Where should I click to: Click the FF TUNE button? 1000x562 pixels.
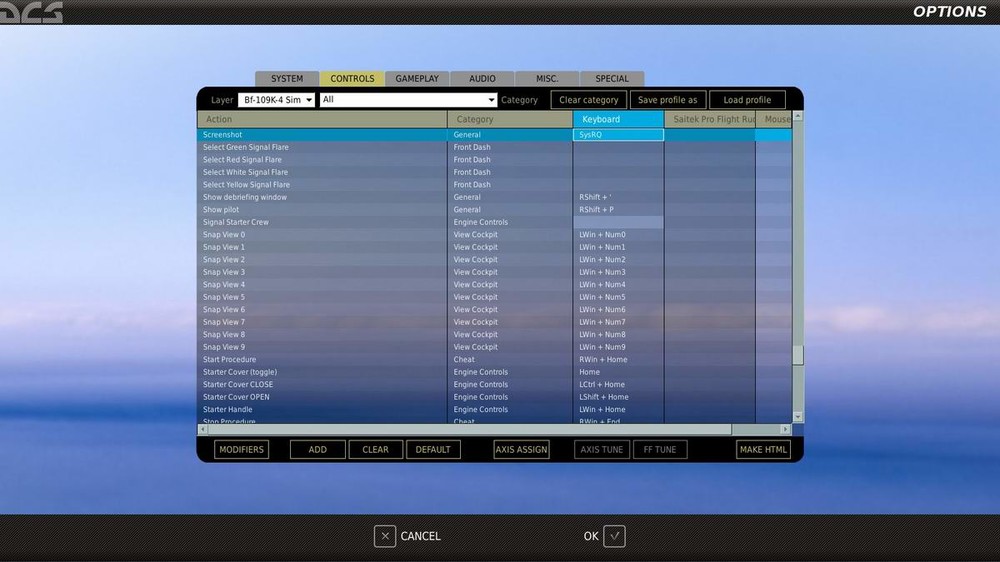(660, 449)
